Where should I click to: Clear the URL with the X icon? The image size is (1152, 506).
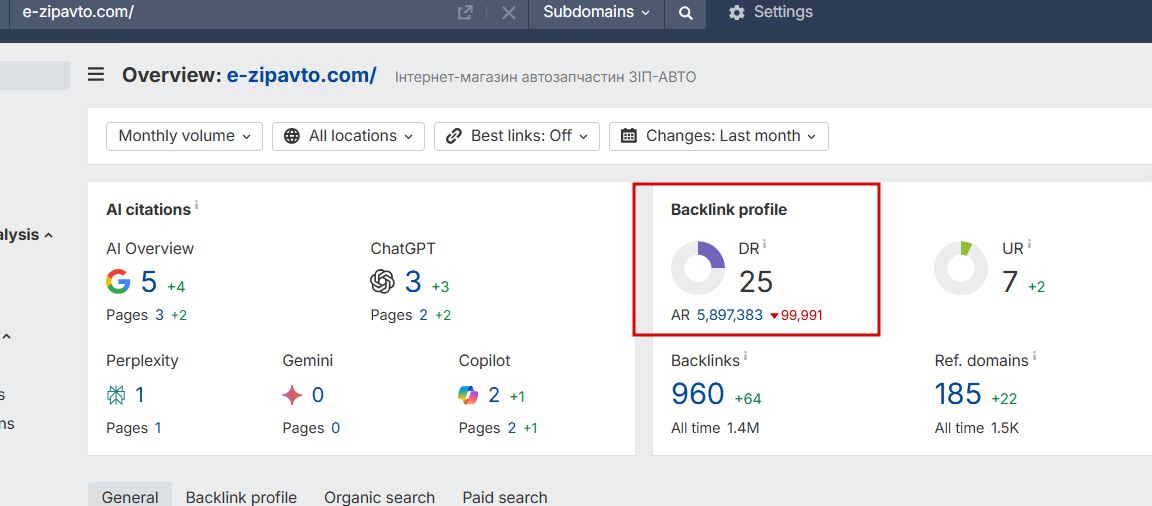(508, 13)
